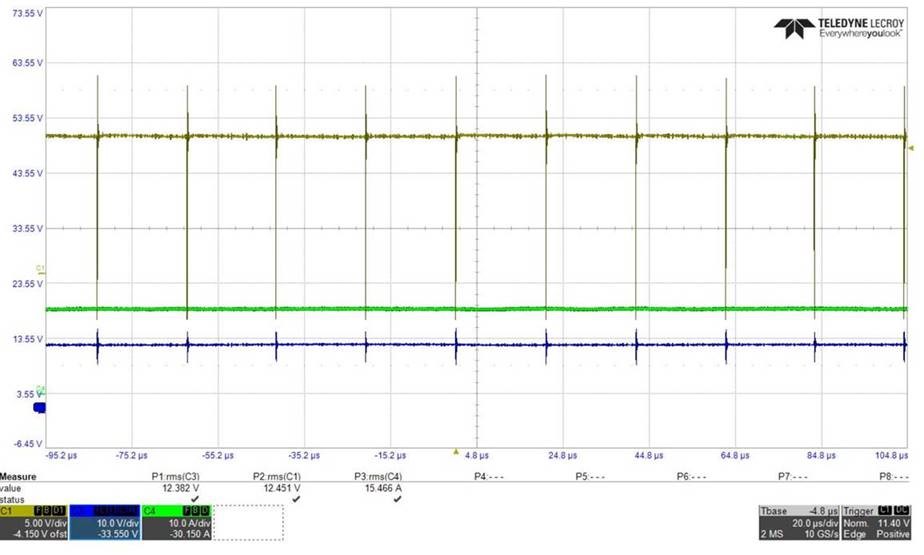This screenshot has height=555, width=924.
Task: Select the empty P4 measurement slot
Action: pyautogui.click(x=489, y=476)
